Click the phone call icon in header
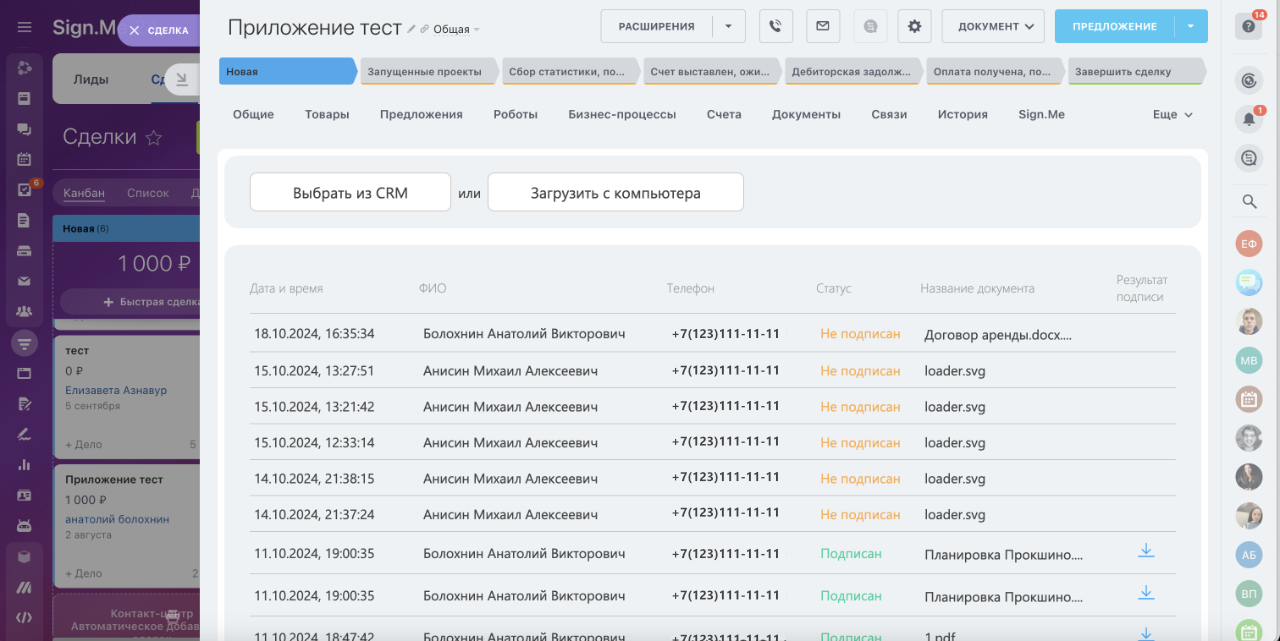Viewport: 1280px width, 641px height. 776,26
